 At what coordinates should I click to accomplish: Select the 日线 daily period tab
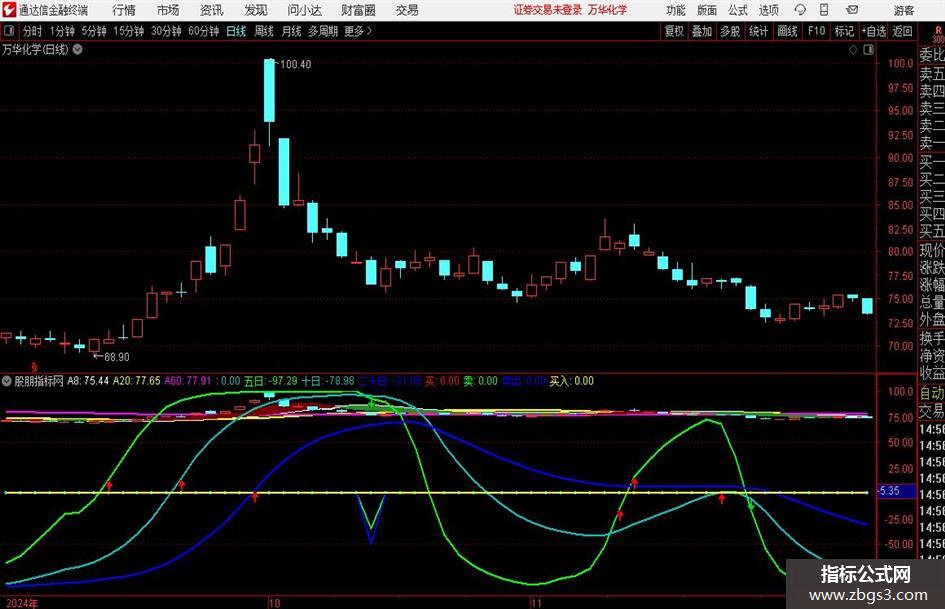click(x=236, y=31)
